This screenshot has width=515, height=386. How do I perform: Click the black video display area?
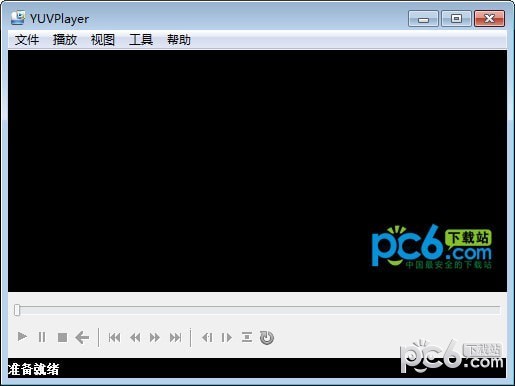257,171
